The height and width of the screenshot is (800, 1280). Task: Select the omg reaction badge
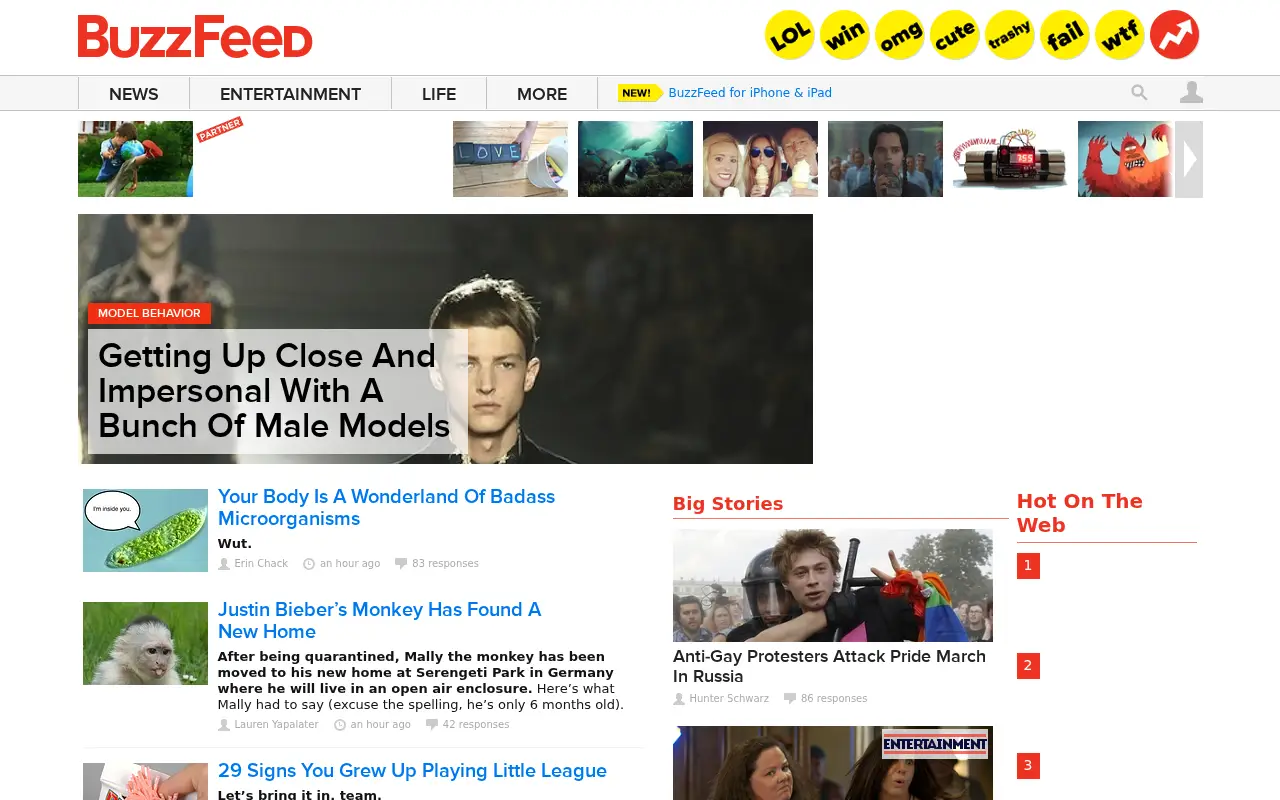click(900, 35)
